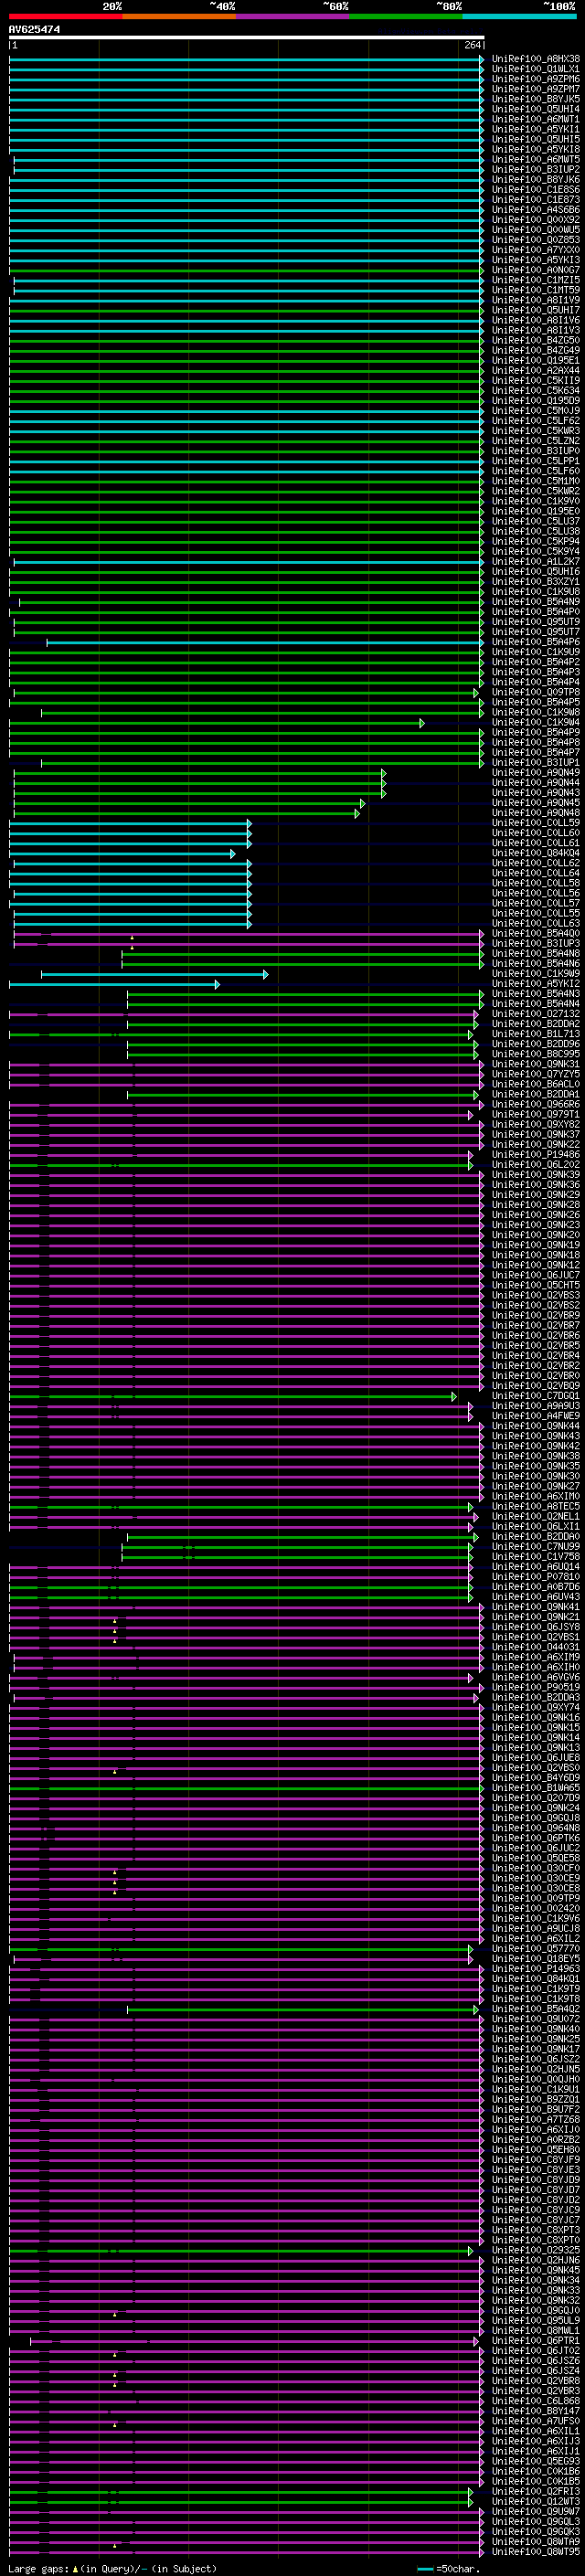Viewport: 585px width, 2576px height.
Task: Select hit label UniRef100_P19486
Action: 536,1155
